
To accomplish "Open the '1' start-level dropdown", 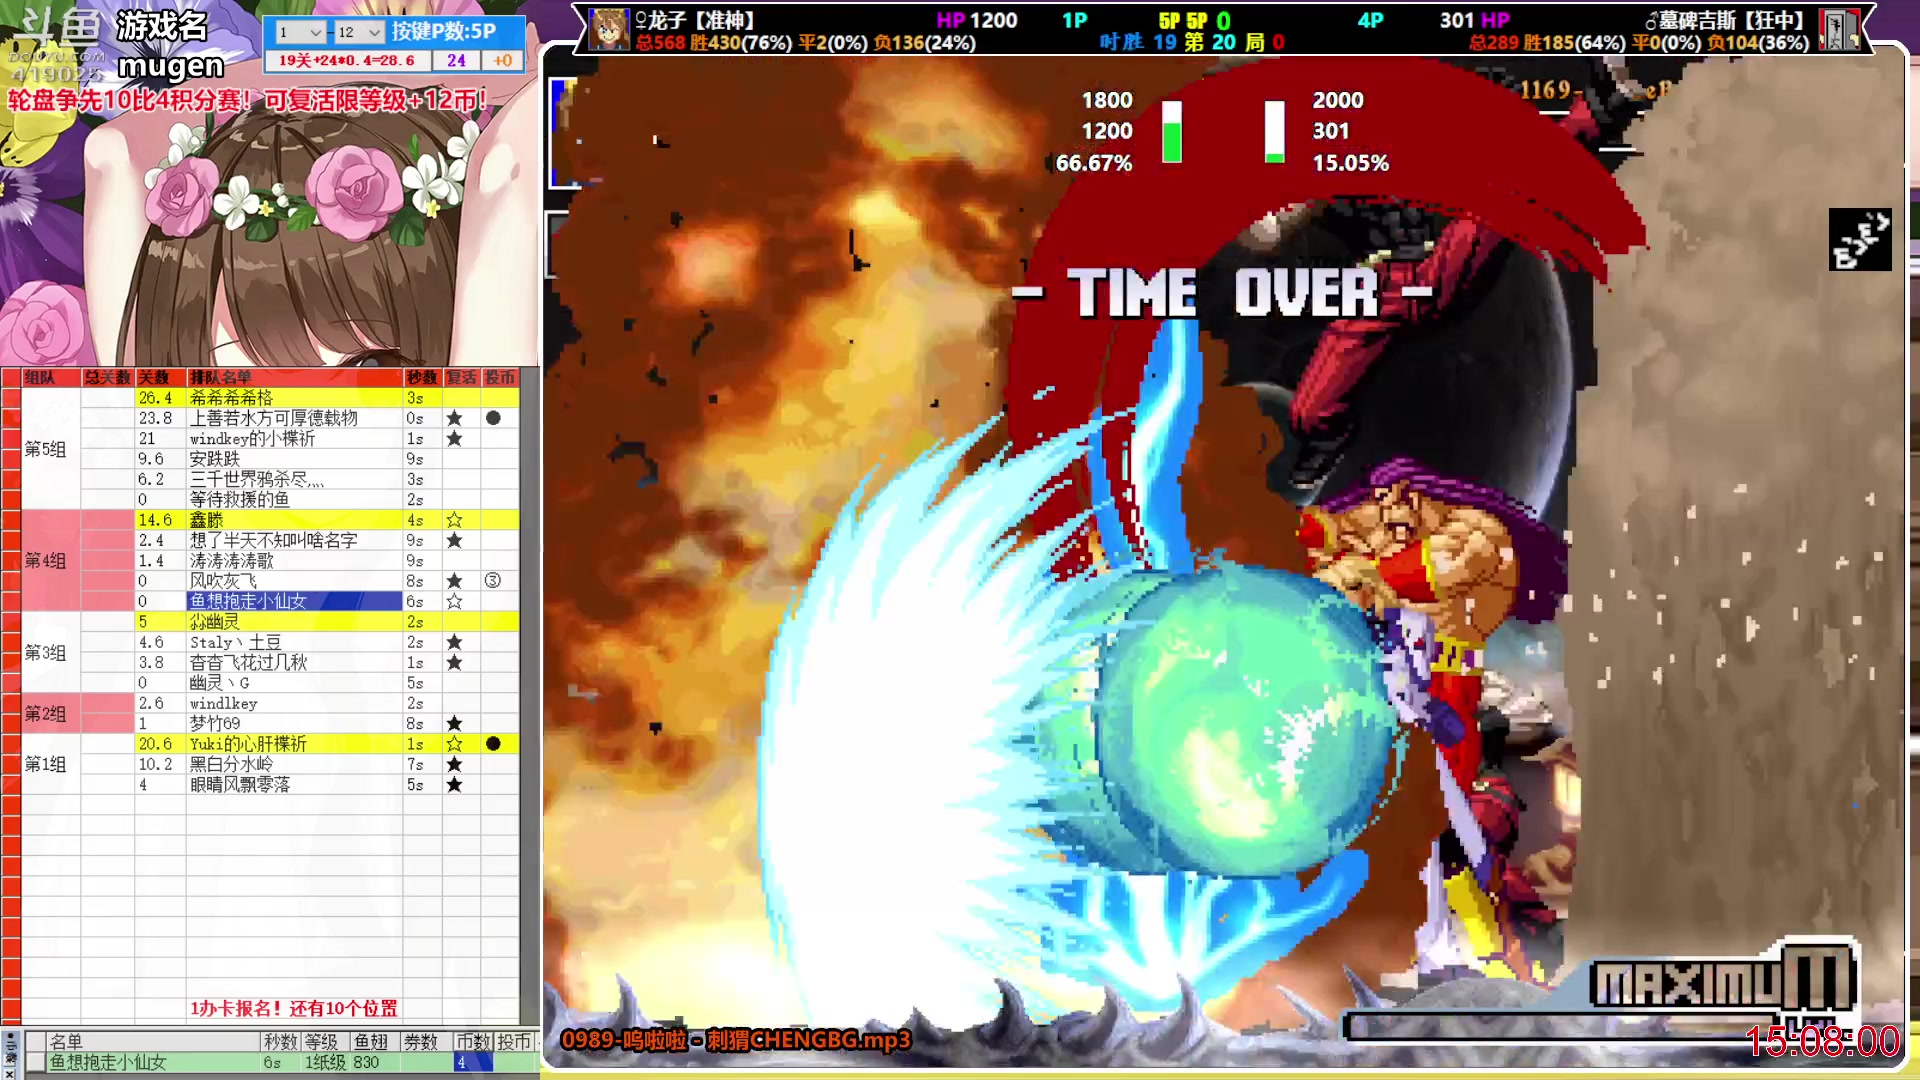I will (x=299, y=32).
